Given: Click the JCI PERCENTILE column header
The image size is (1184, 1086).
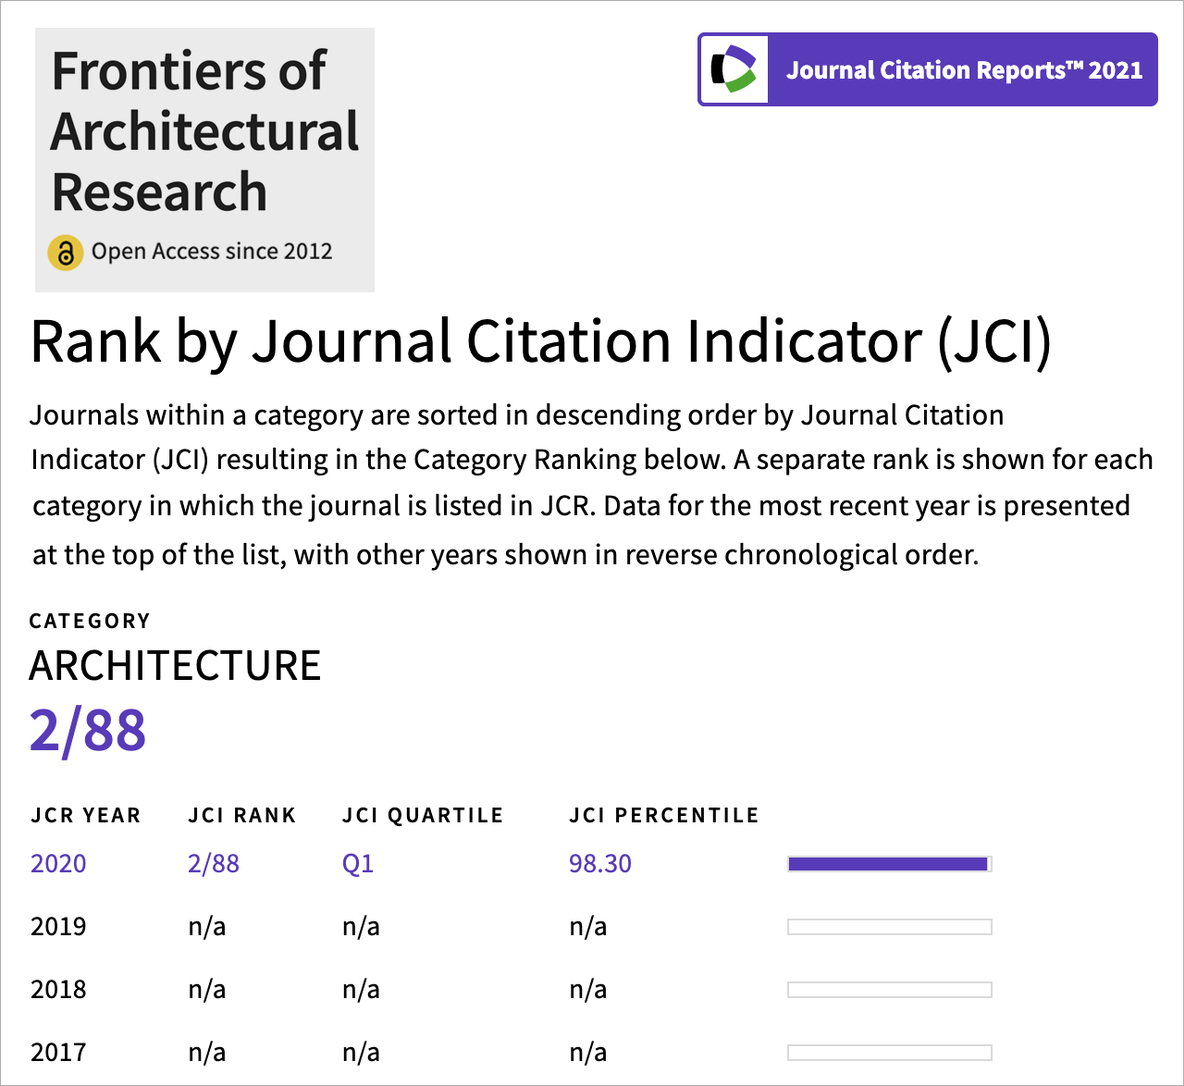Looking at the screenshot, I should coord(664,816).
